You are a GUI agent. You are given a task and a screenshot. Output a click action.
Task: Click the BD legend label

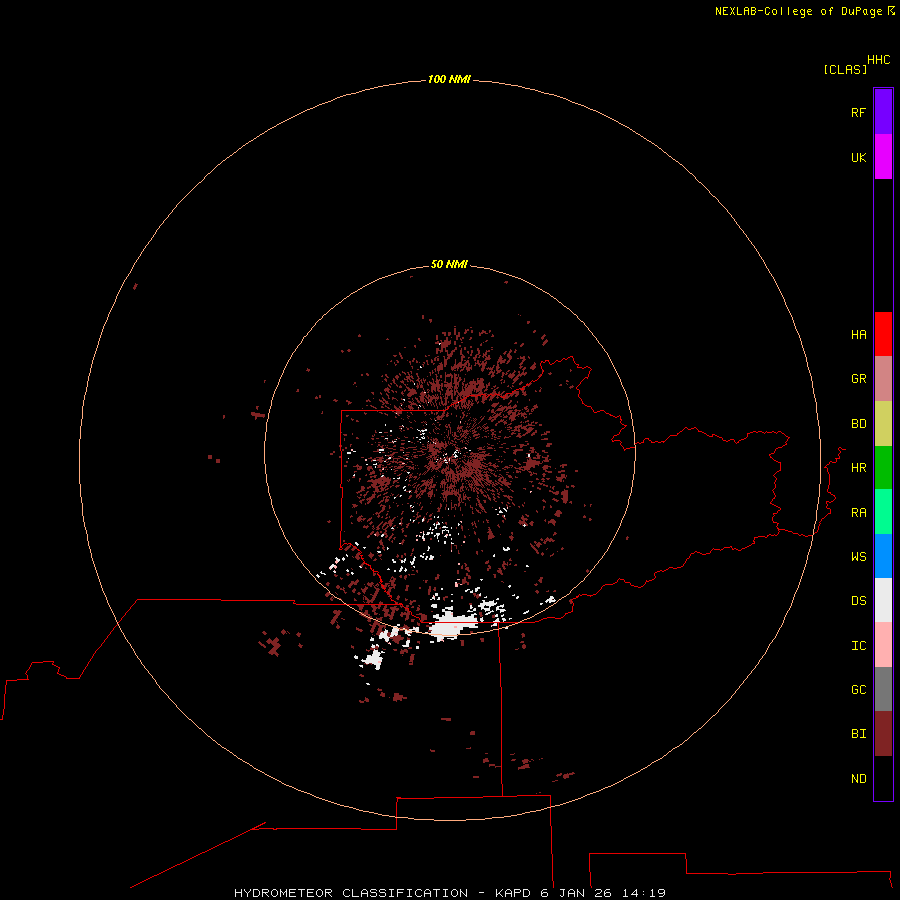[858, 424]
